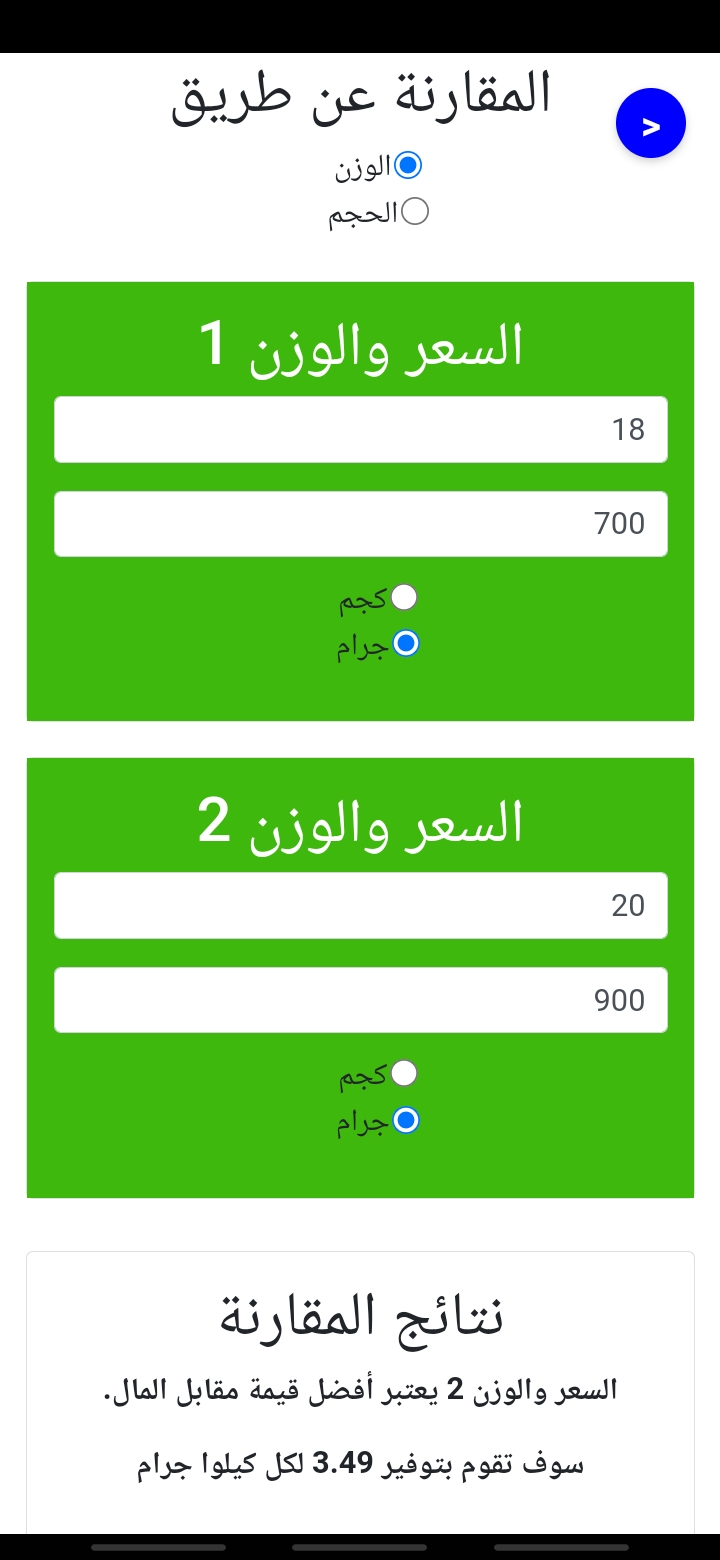Click the price field containing 20
The width and height of the screenshot is (720, 1560).
point(360,906)
